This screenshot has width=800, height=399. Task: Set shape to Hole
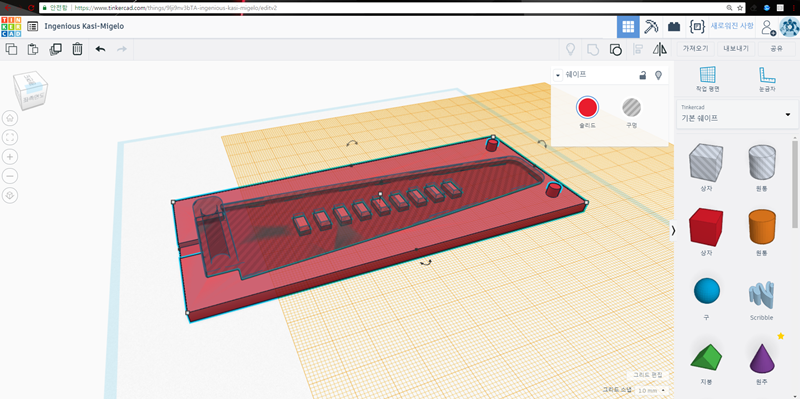[631, 107]
